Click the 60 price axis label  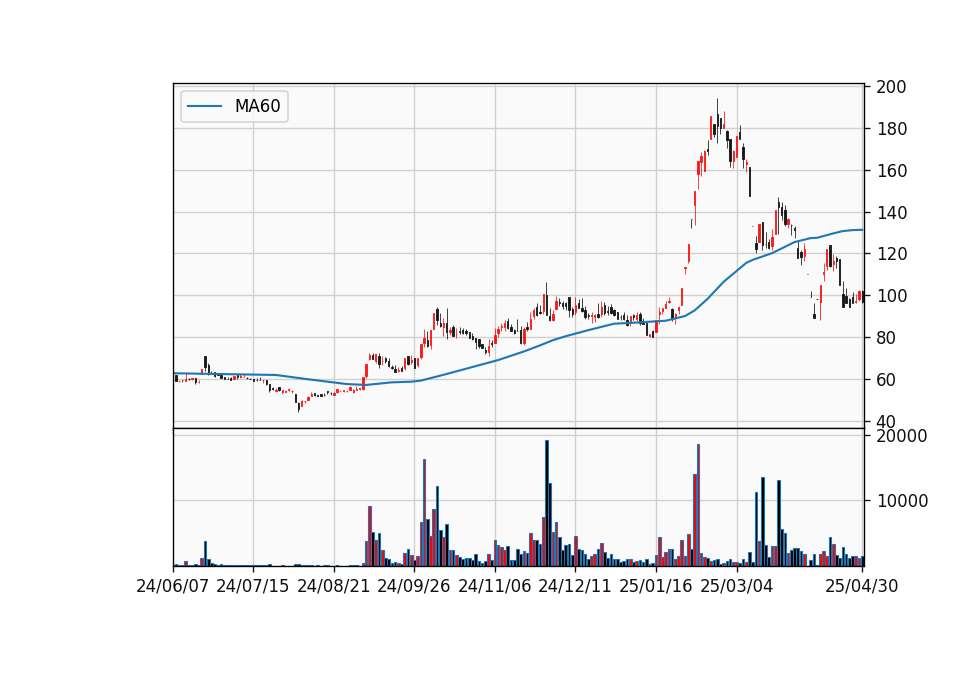tap(886, 380)
